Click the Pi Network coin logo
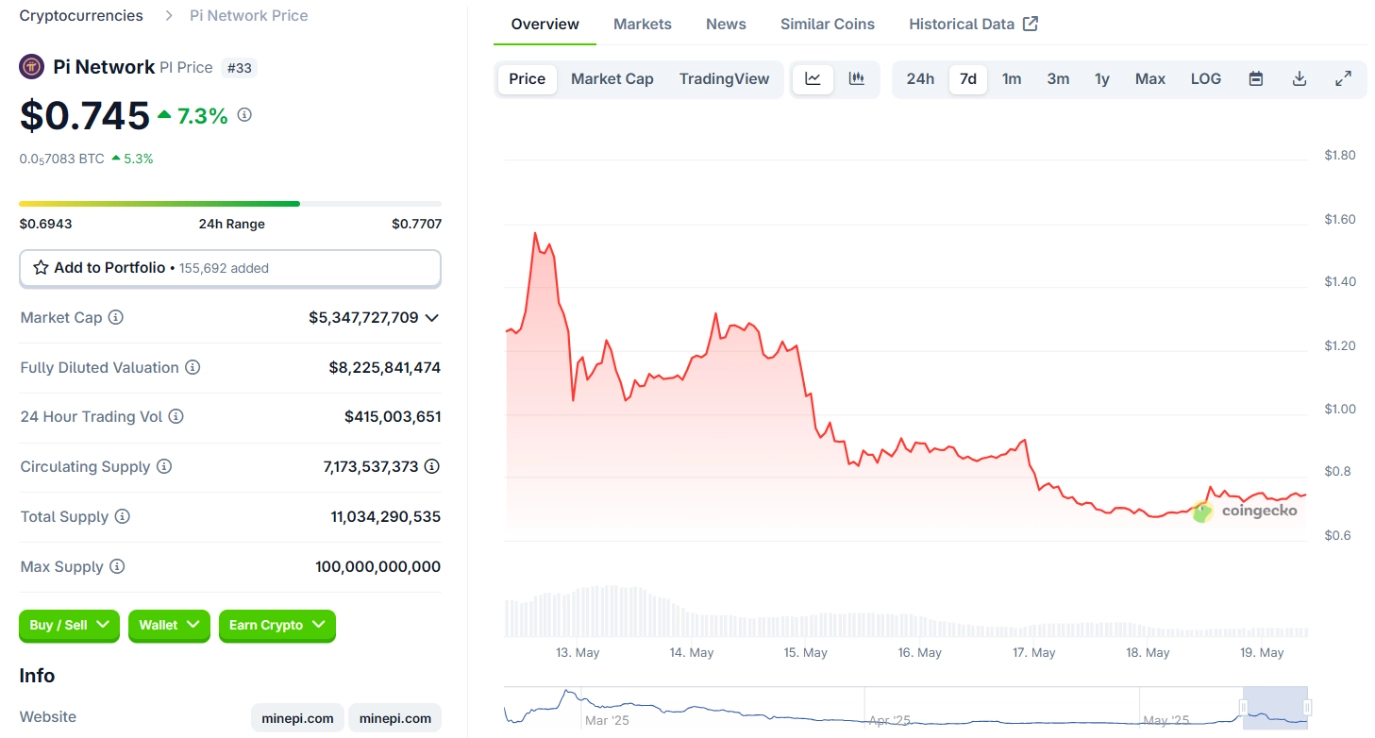The height and width of the screenshot is (738, 1375). coord(32,67)
